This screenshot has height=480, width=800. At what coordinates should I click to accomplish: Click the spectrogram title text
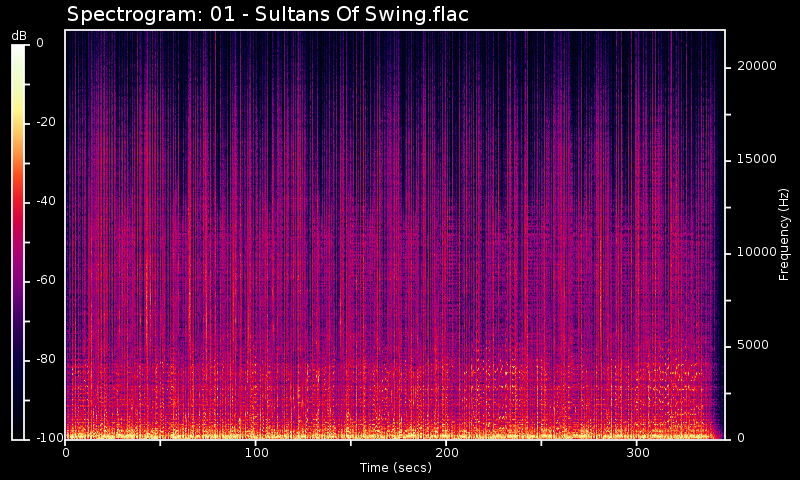click(268, 14)
